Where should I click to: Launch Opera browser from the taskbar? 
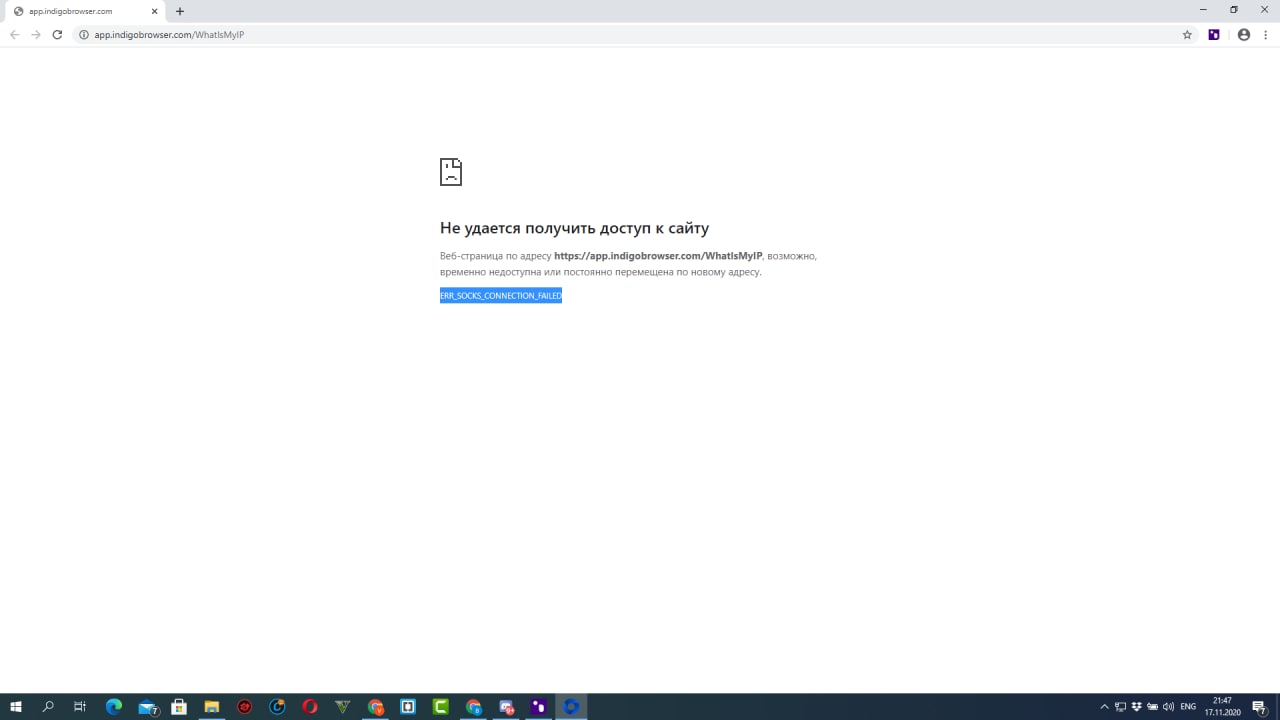tap(310, 707)
